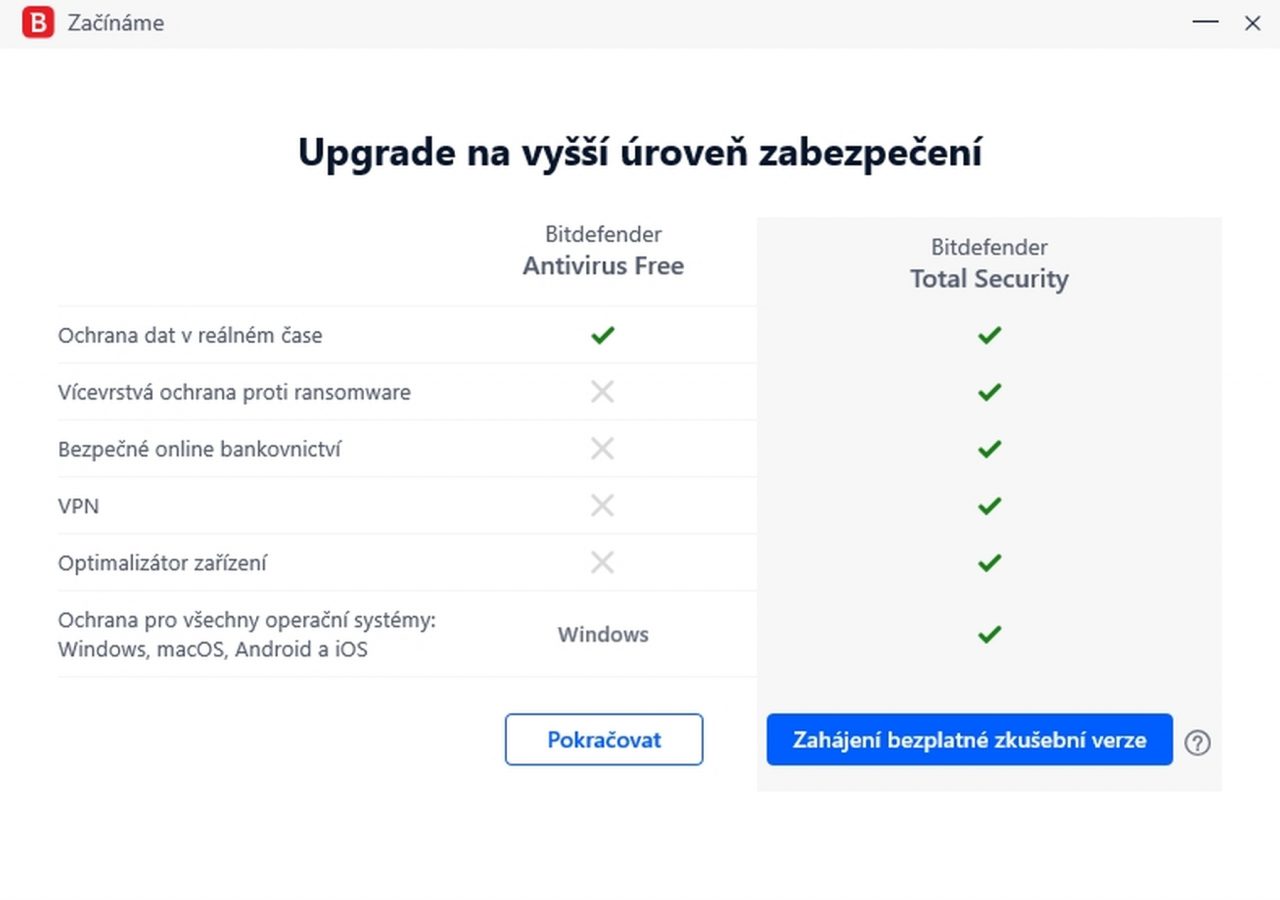This screenshot has width=1280, height=900.
Task: Click the green checkmark under Antivirus Free
Action: pyautogui.click(x=602, y=335)
